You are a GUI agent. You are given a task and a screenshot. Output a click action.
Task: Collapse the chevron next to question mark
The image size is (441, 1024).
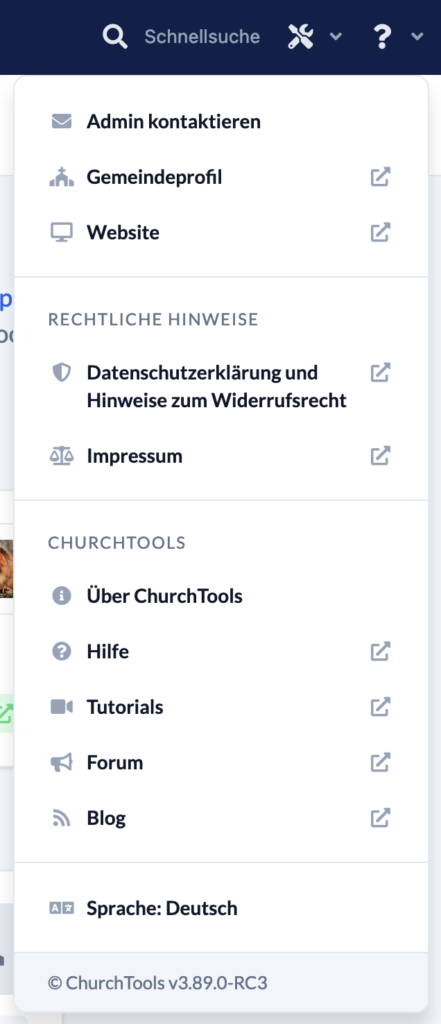(x=417, y=37)
